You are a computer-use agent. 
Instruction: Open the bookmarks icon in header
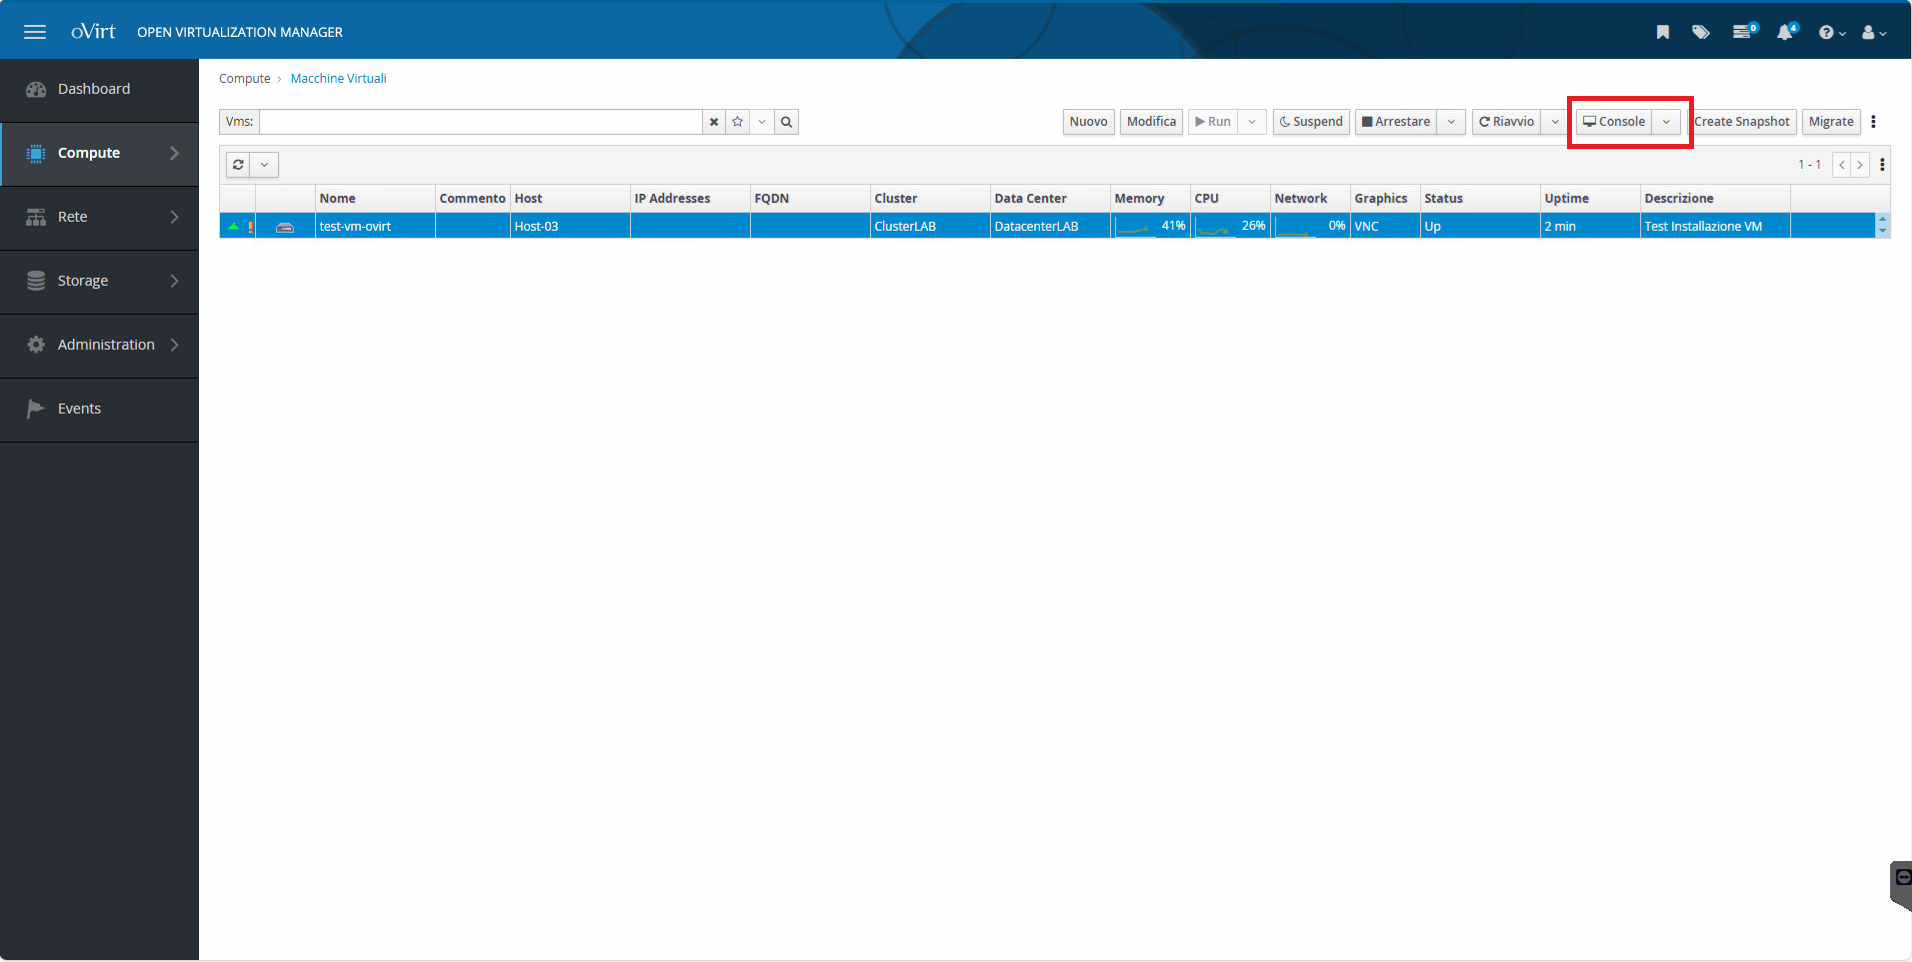1662,32
